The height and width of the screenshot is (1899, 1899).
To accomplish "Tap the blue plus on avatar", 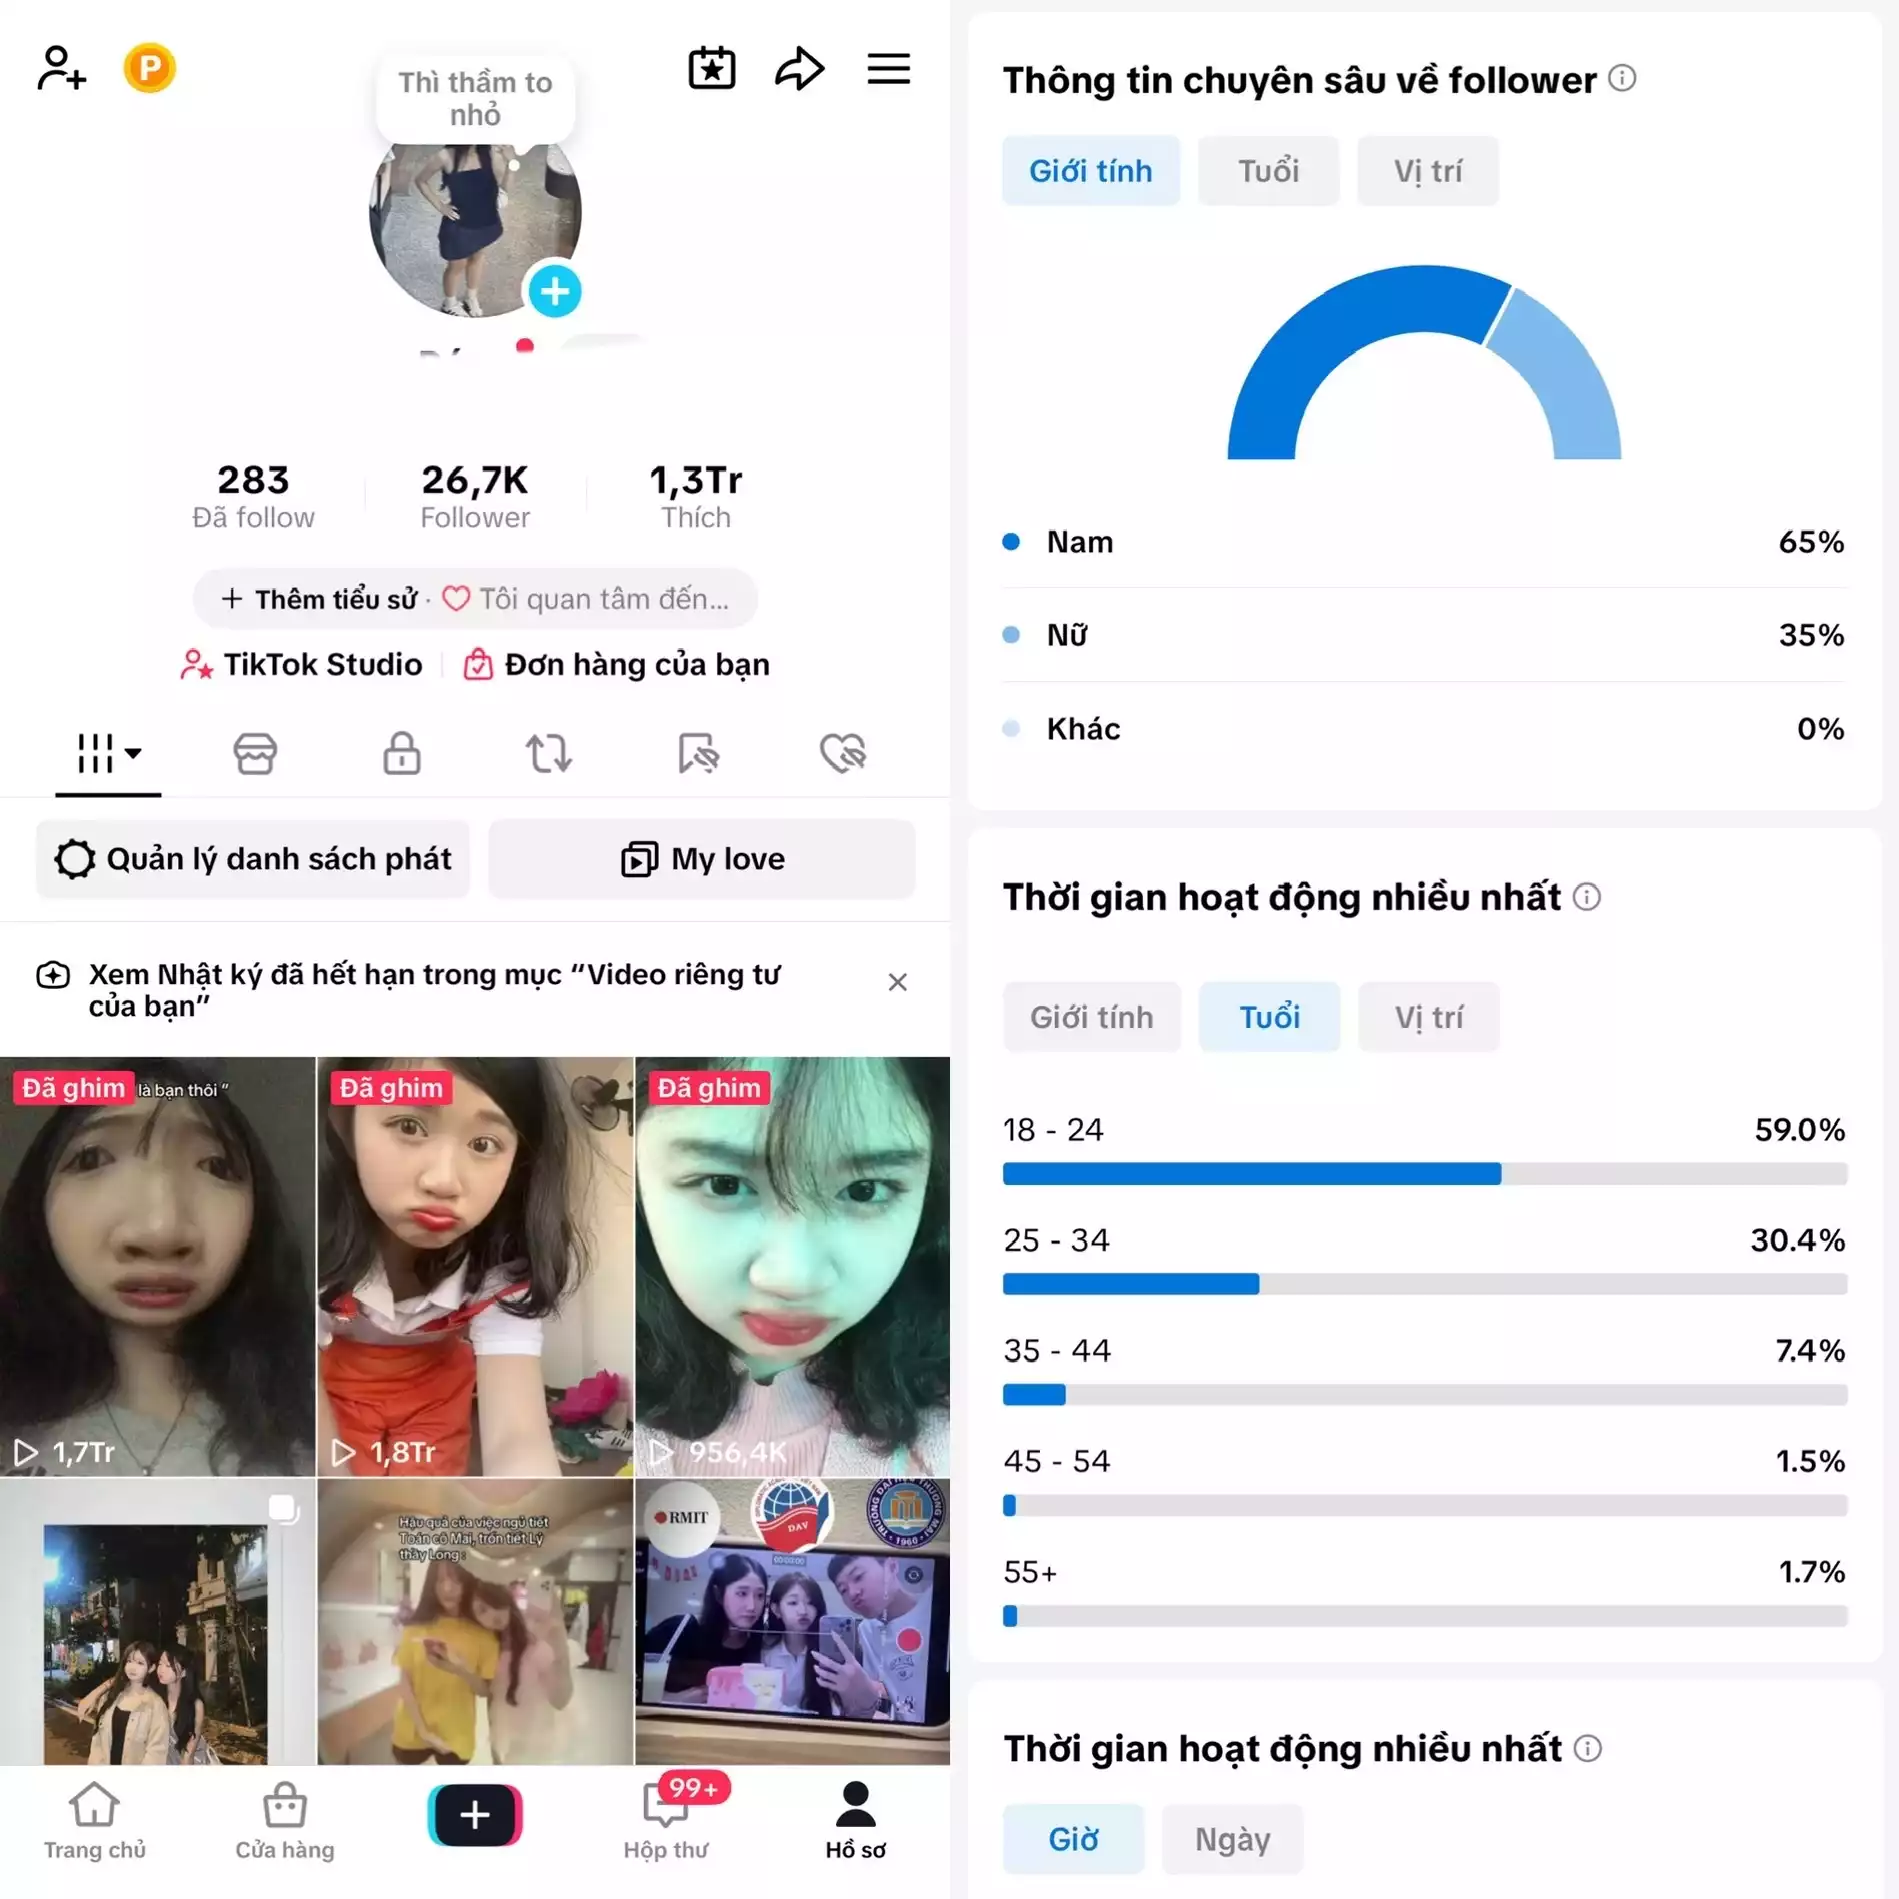I will 554,291.
